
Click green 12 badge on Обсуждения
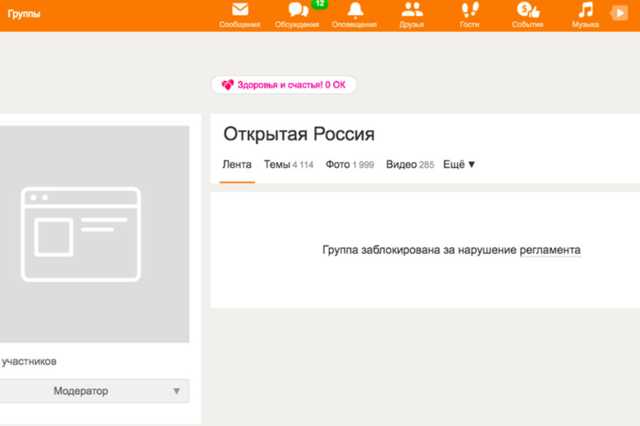pyautogui.click(x=320, y=4)
